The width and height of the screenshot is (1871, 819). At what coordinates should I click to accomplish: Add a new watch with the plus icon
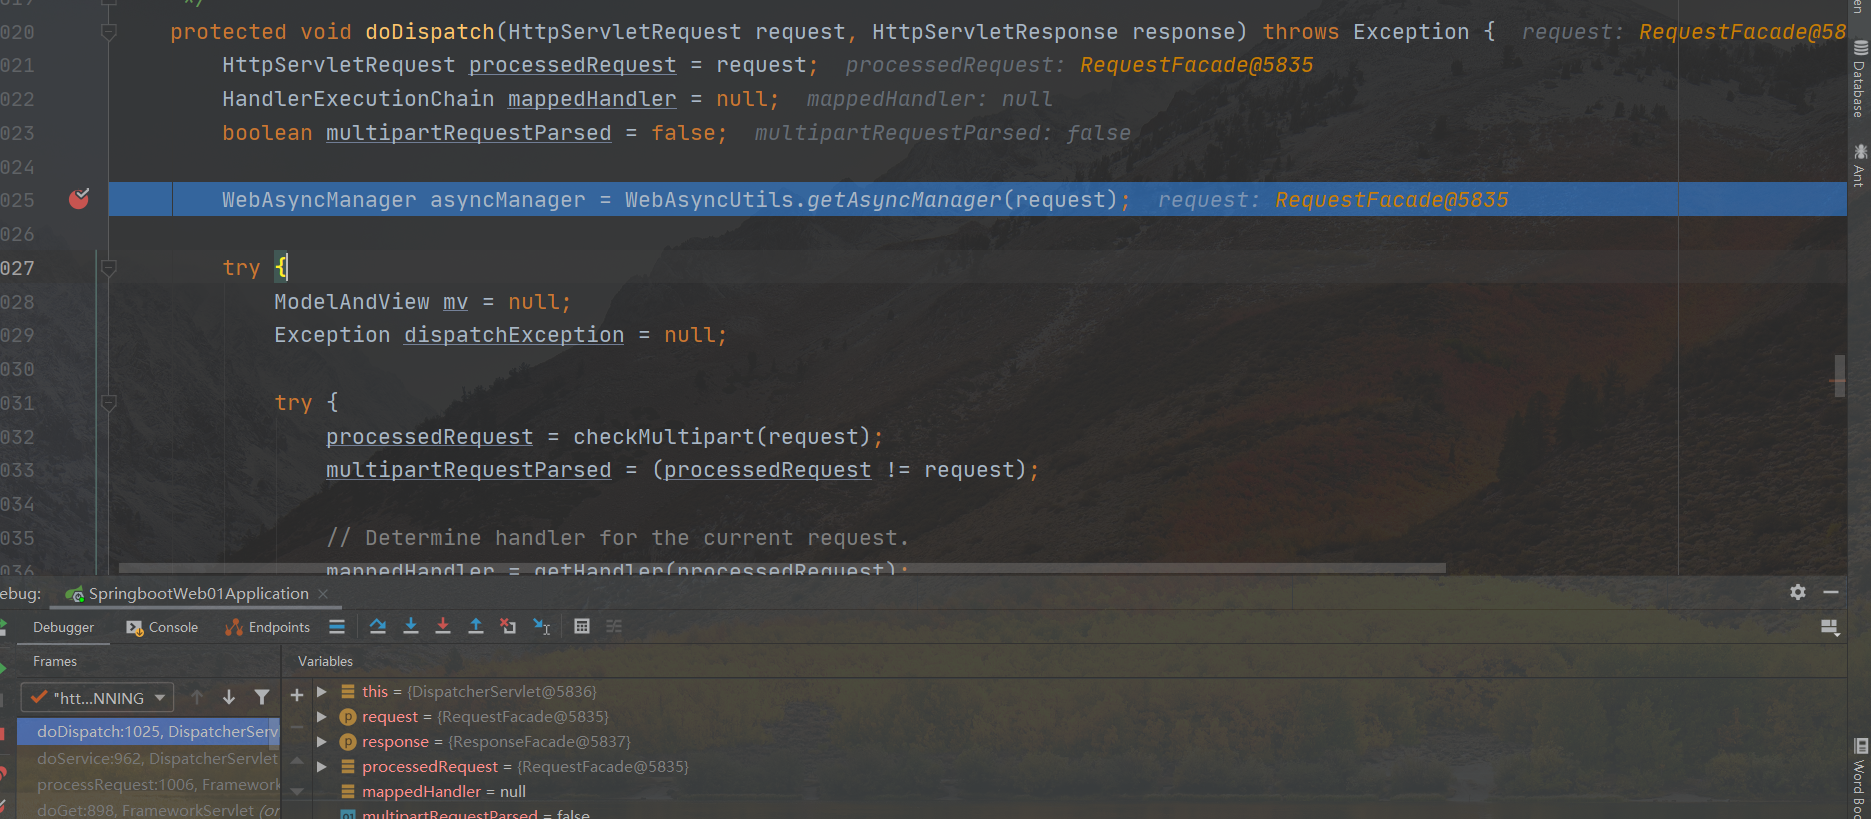click(297, 695)
